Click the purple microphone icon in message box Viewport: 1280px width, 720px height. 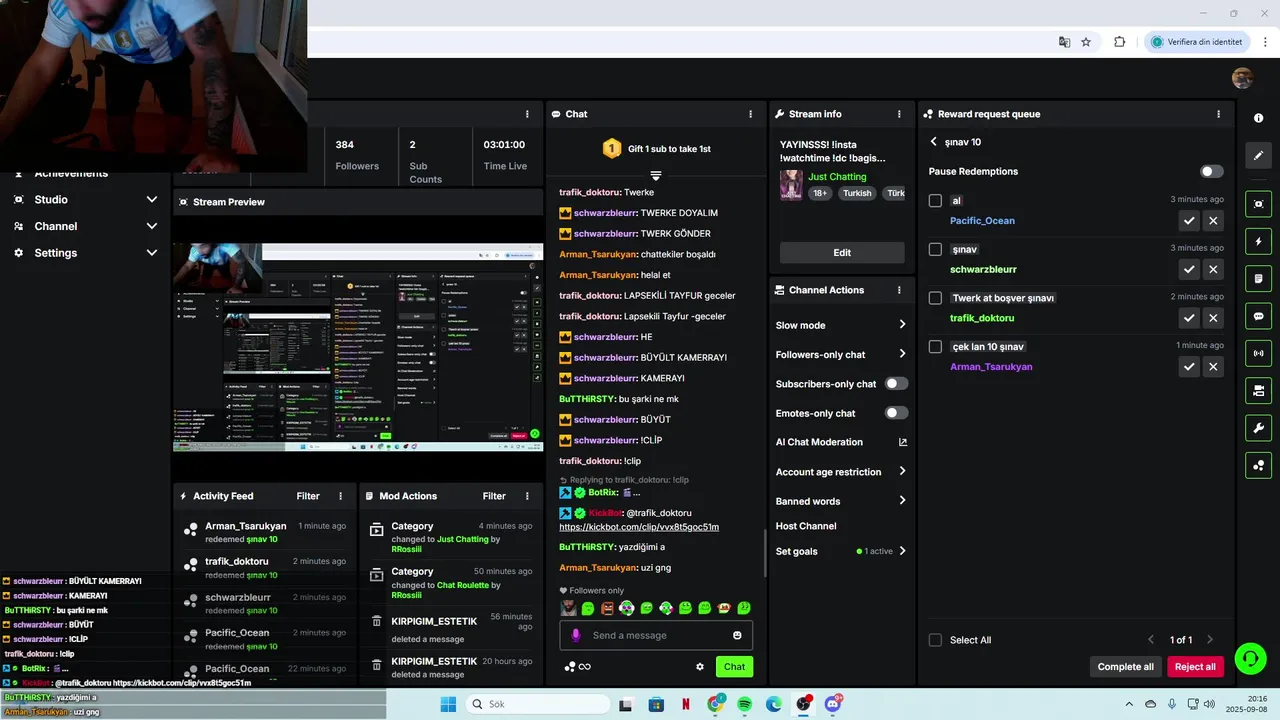click(575, 635)
